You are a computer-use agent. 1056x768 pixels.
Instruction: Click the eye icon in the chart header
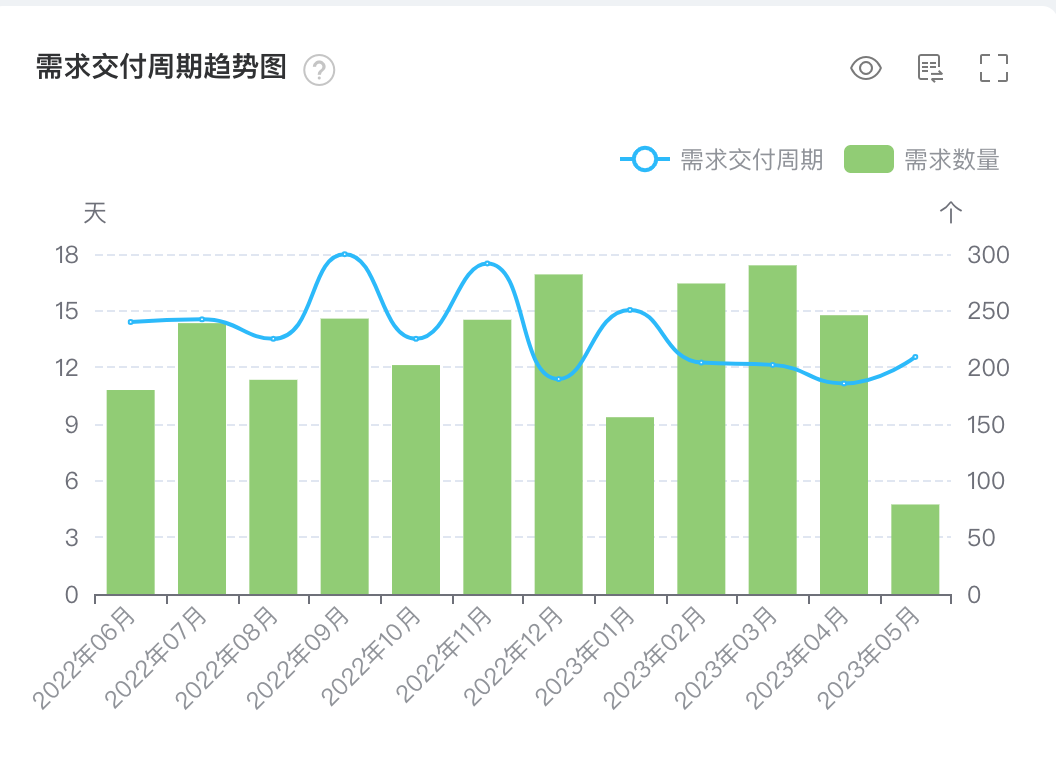click(865, 68)
